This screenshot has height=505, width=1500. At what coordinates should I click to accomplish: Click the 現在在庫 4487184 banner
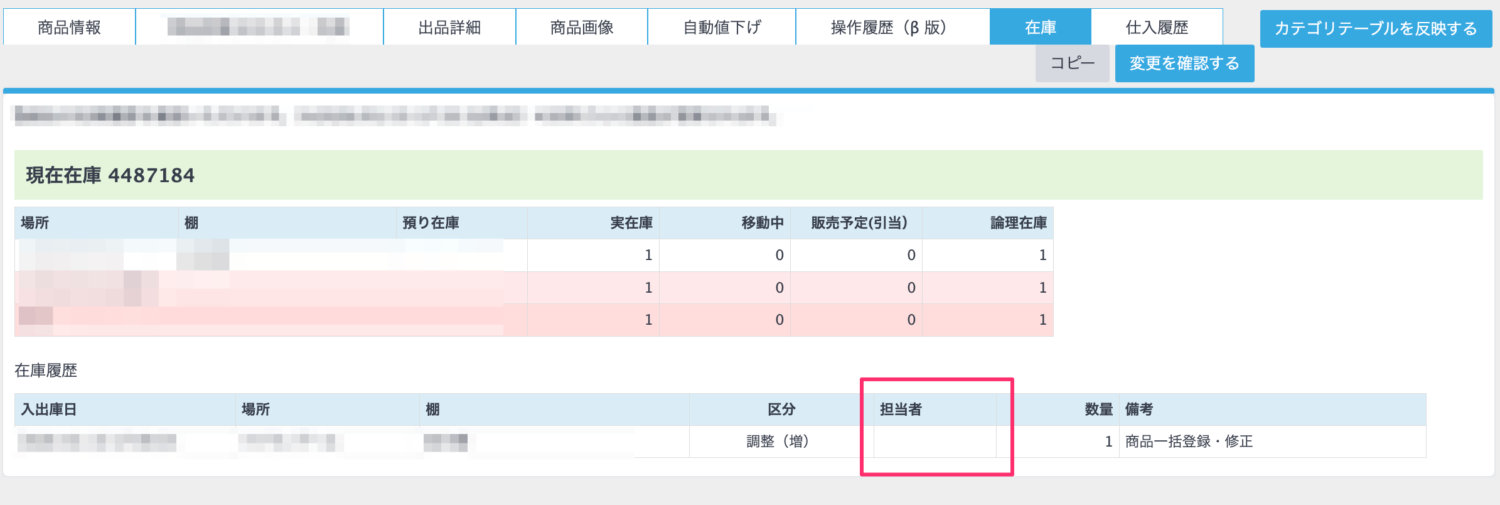click(x=110, y=176)
